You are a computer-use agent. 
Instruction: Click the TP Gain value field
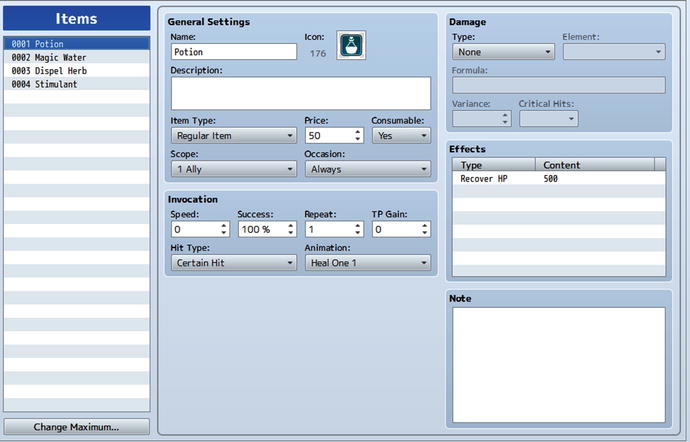click(396, 229)
